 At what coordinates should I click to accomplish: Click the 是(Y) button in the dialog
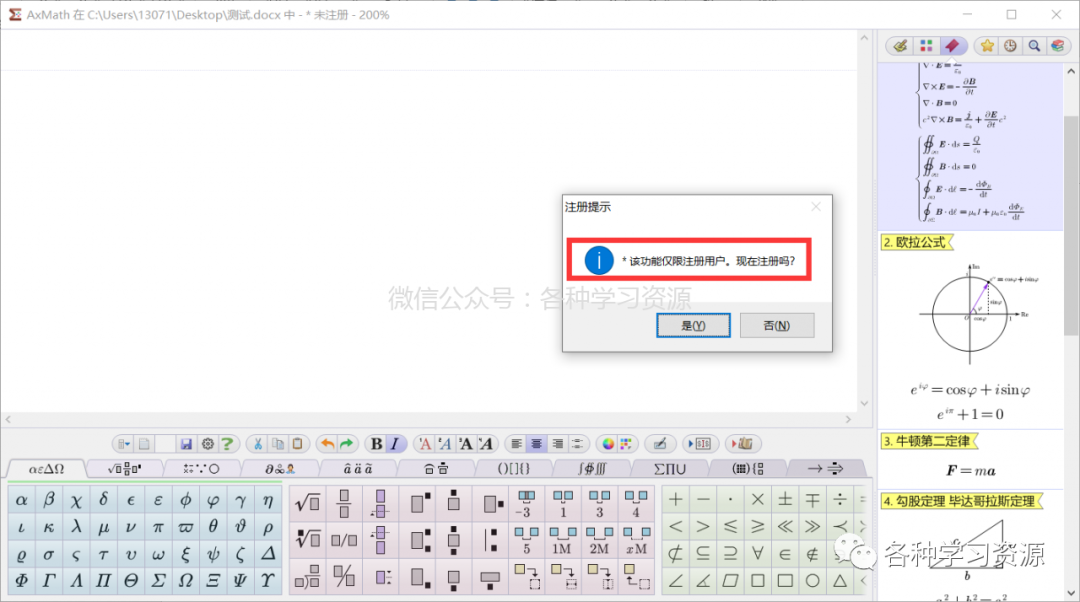click(693, 325)
